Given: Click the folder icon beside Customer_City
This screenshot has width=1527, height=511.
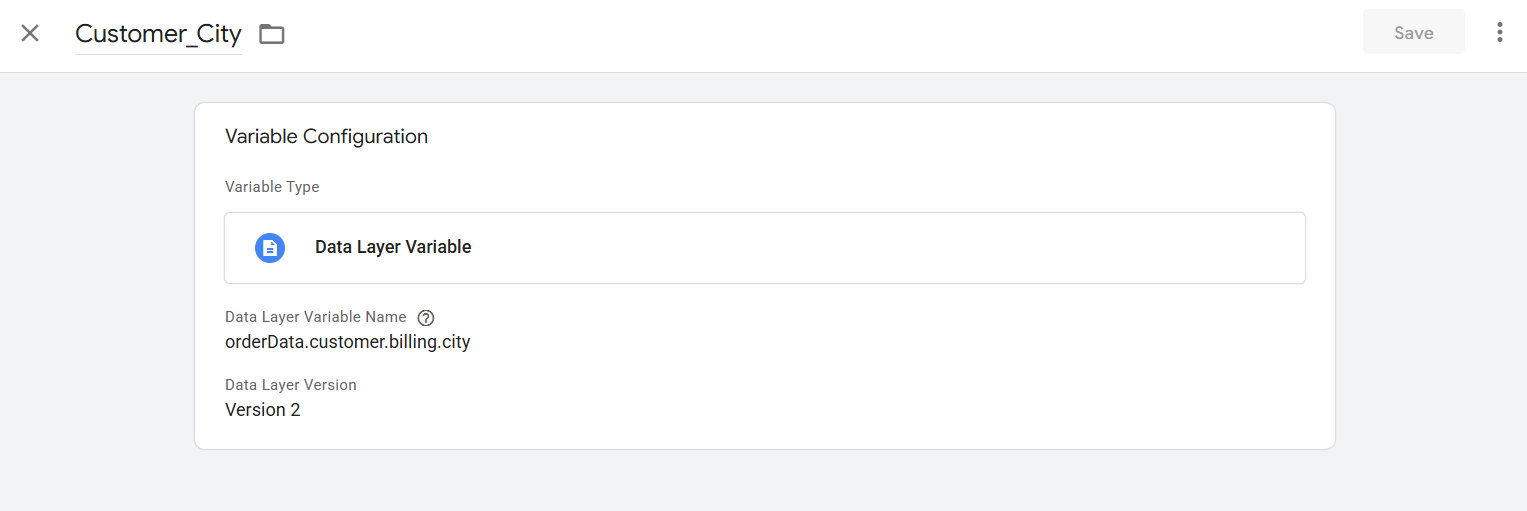Looking at the screenshot, I should (x=271, y=34).
